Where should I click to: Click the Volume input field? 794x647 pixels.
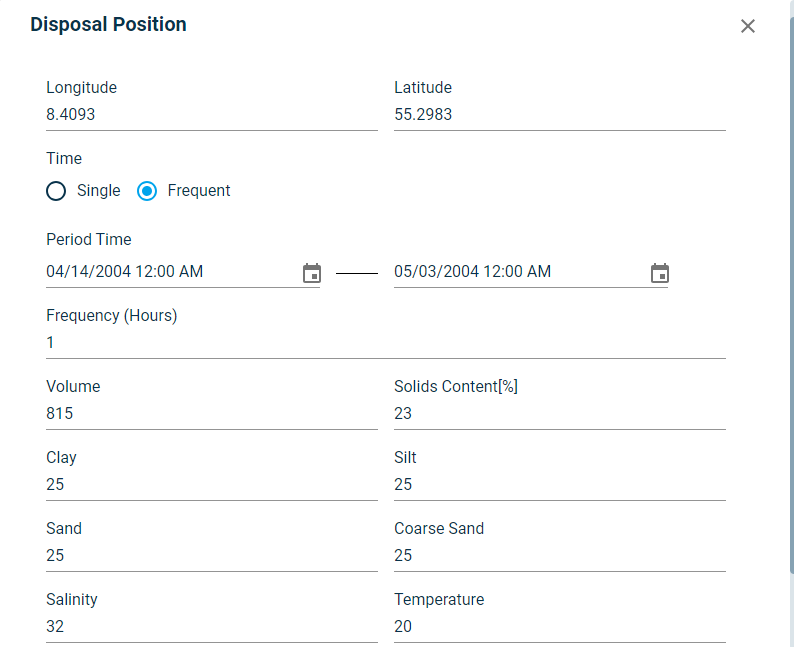point(211,414)
